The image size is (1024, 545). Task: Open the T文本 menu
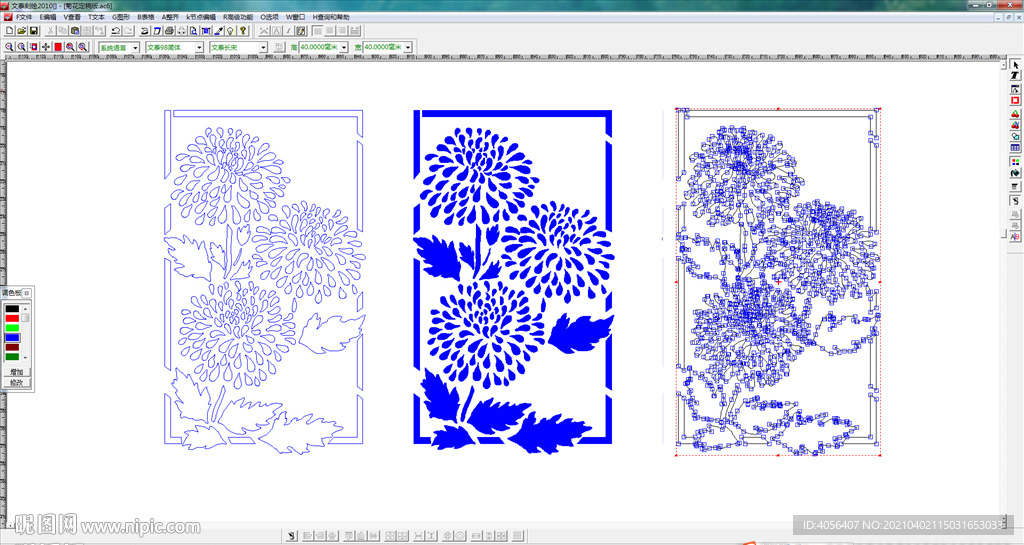[96, 17]
